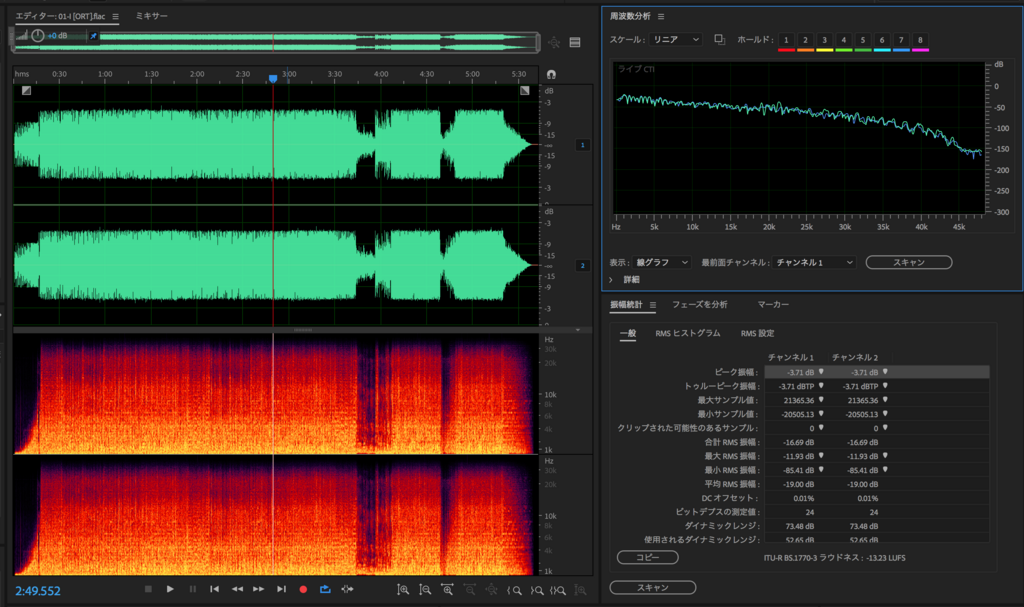Click the fast forward transport button
Image resolution: width=1024 pixels, height=607 pixels.
259,589
